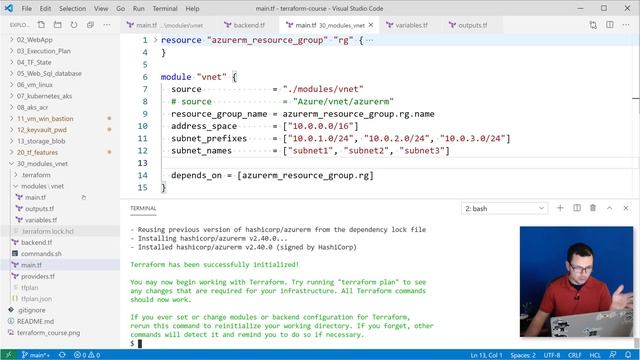Expand the .terraform folder

[36, 175]
